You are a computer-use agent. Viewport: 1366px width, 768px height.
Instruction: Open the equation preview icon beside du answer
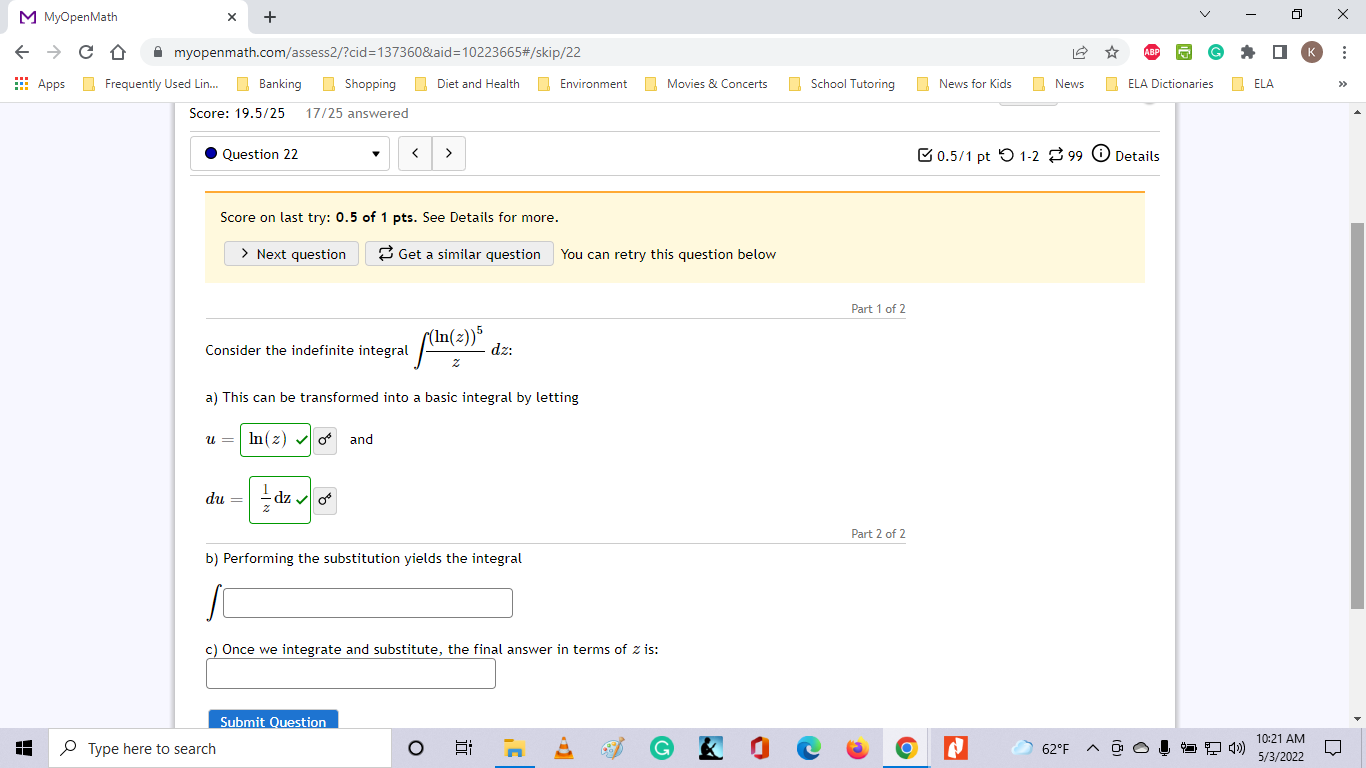pos(324,500)
